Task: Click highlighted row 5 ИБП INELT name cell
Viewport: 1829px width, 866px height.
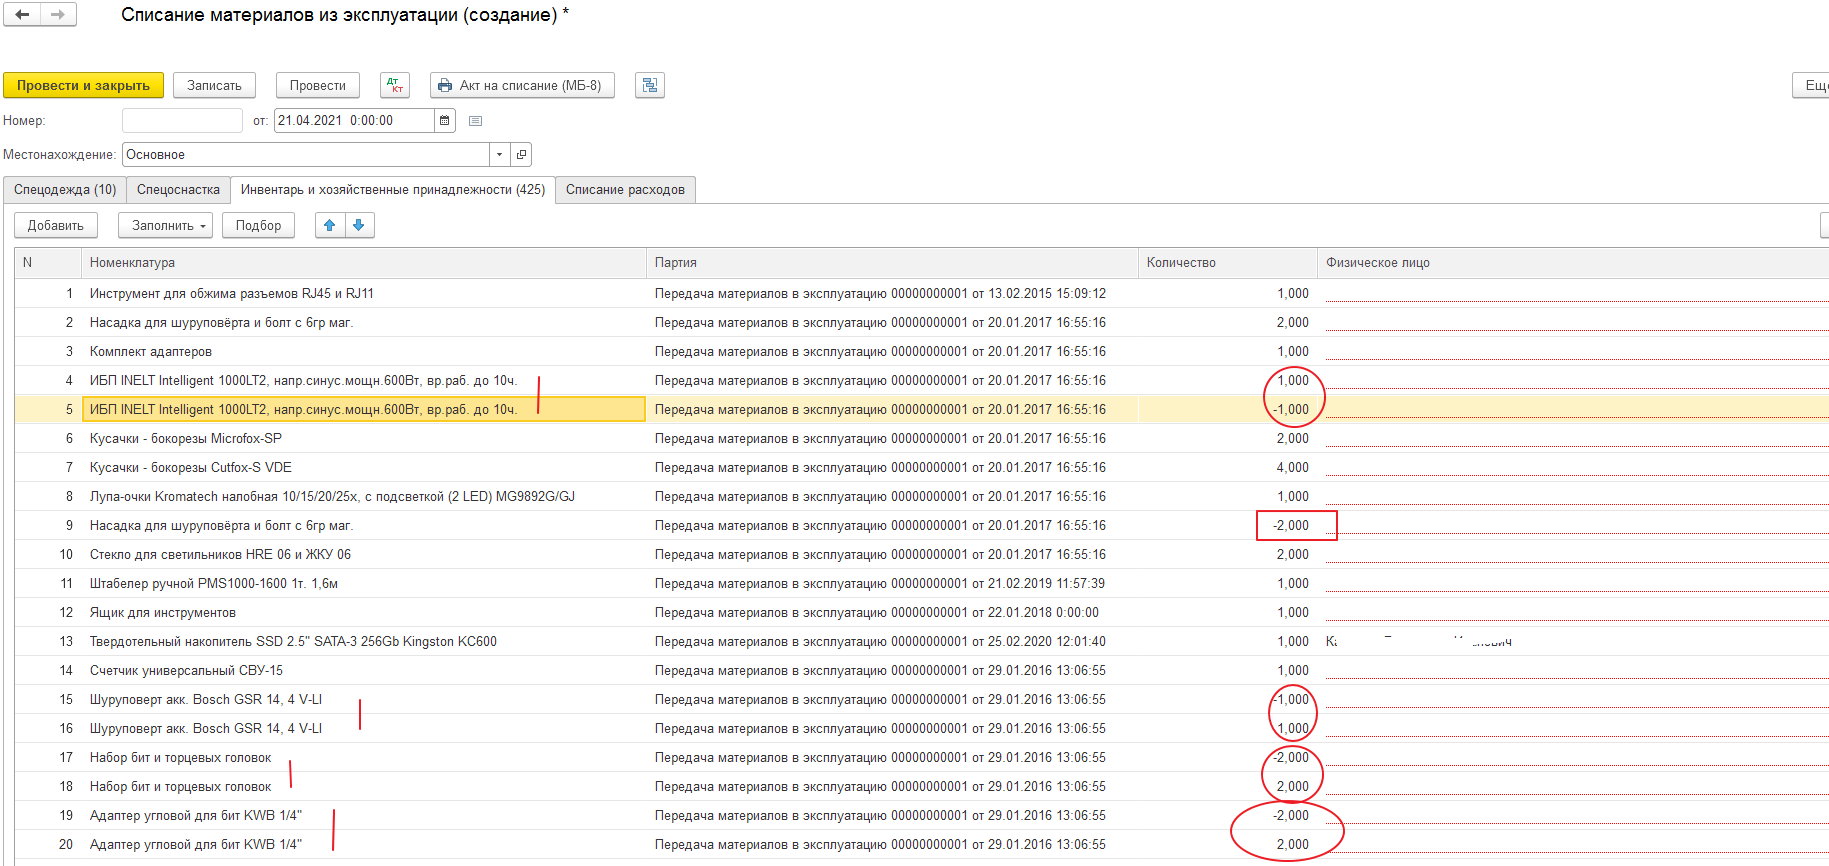Action: click(x=364, y=410)
